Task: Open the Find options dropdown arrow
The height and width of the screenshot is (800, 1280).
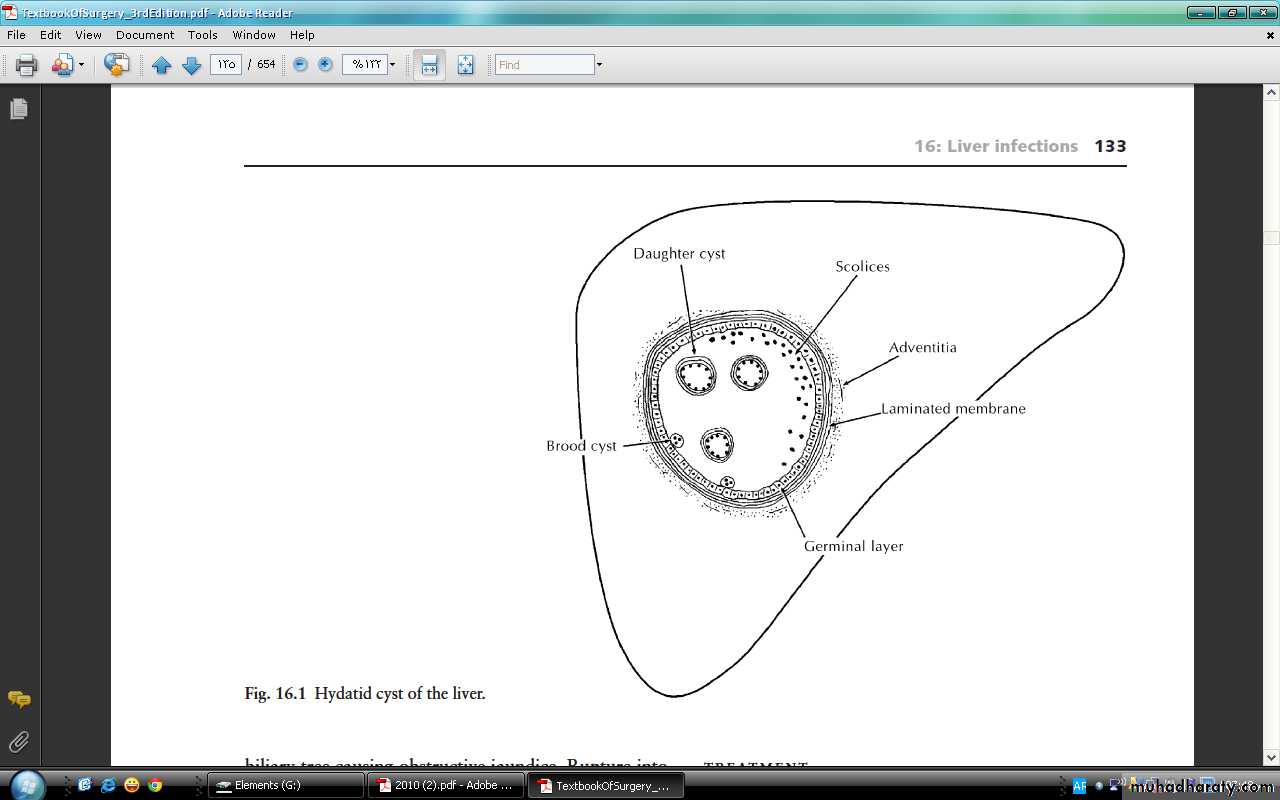Action: pos(599,65)
